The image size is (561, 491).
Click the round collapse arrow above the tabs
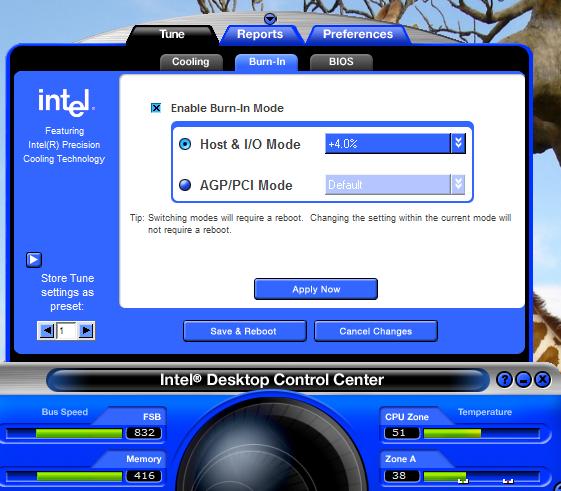coord(270,19)
